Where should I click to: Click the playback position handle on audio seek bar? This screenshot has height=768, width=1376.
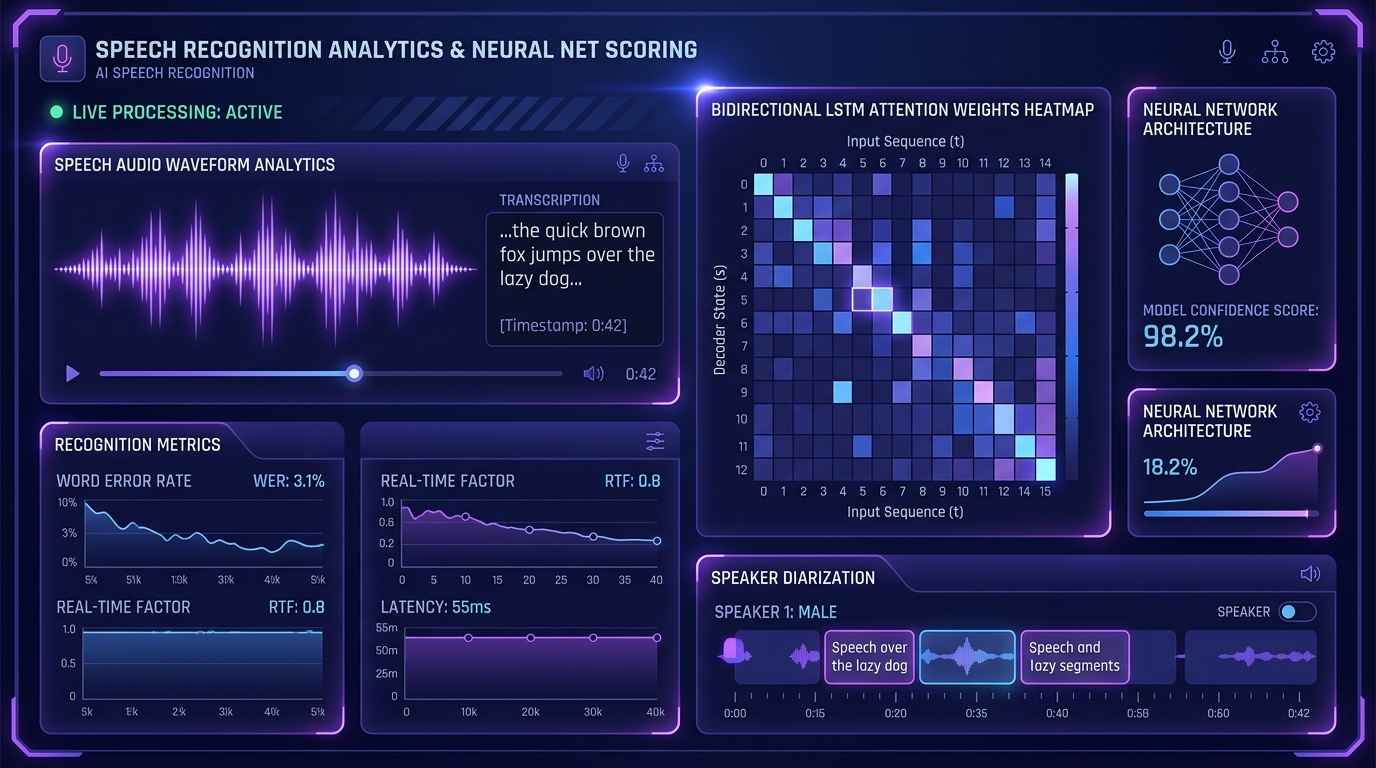point(353,373)
